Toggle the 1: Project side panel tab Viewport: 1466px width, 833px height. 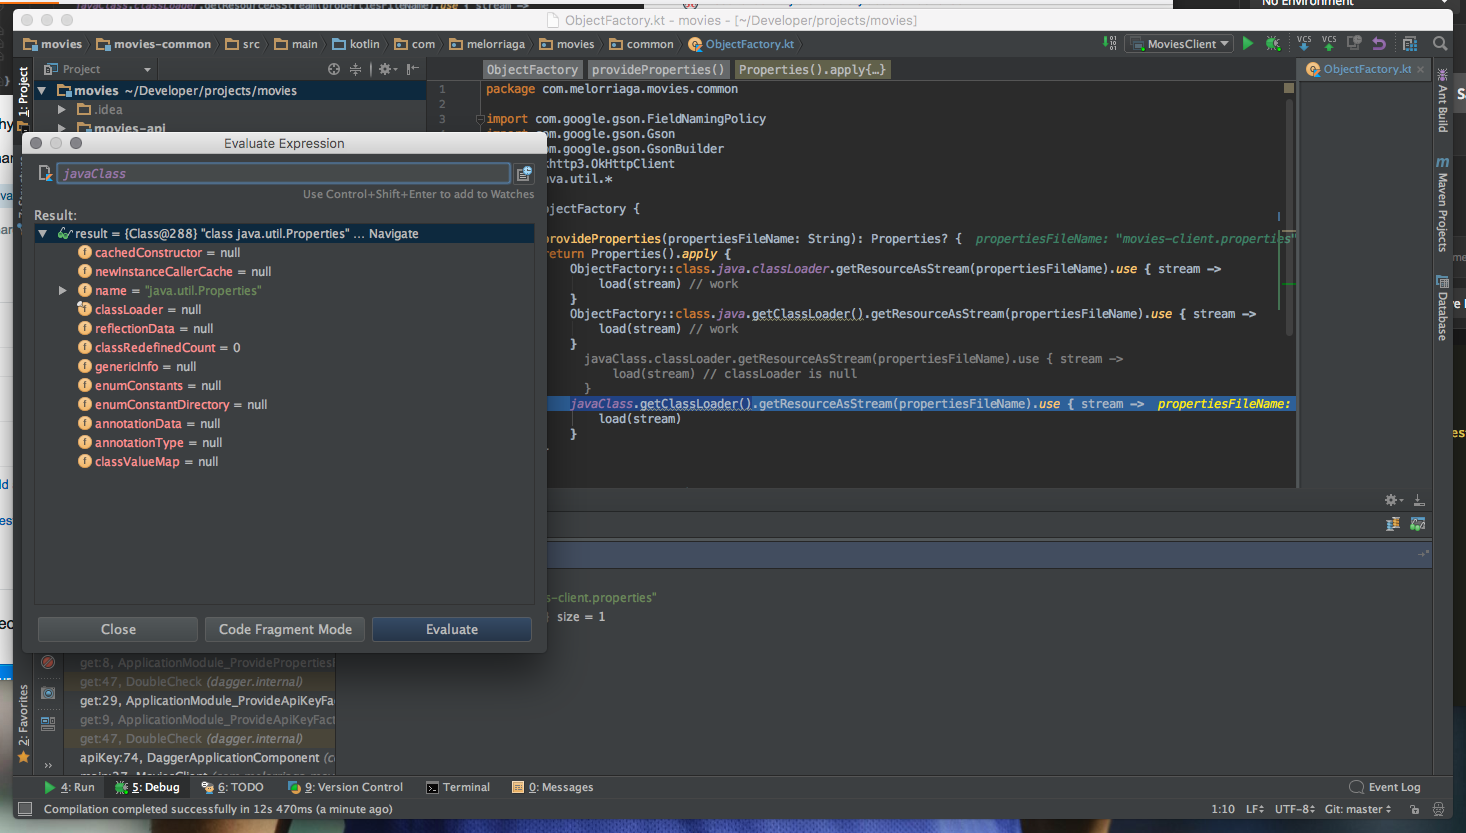[x=24, y=92]
